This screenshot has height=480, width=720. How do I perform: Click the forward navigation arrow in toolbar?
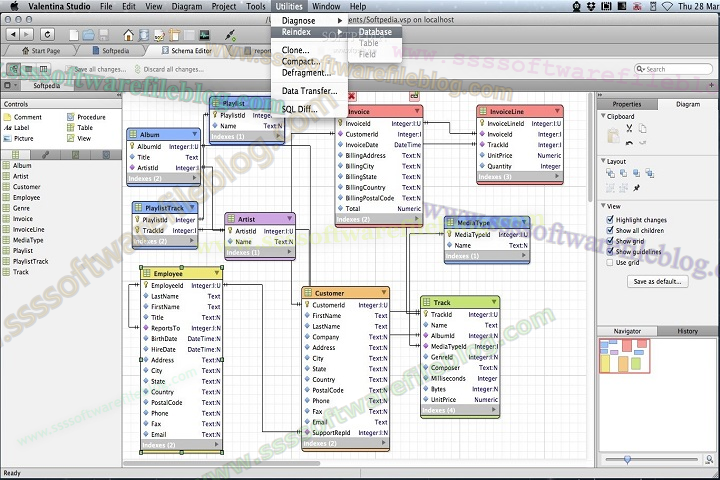pos(27,34)
